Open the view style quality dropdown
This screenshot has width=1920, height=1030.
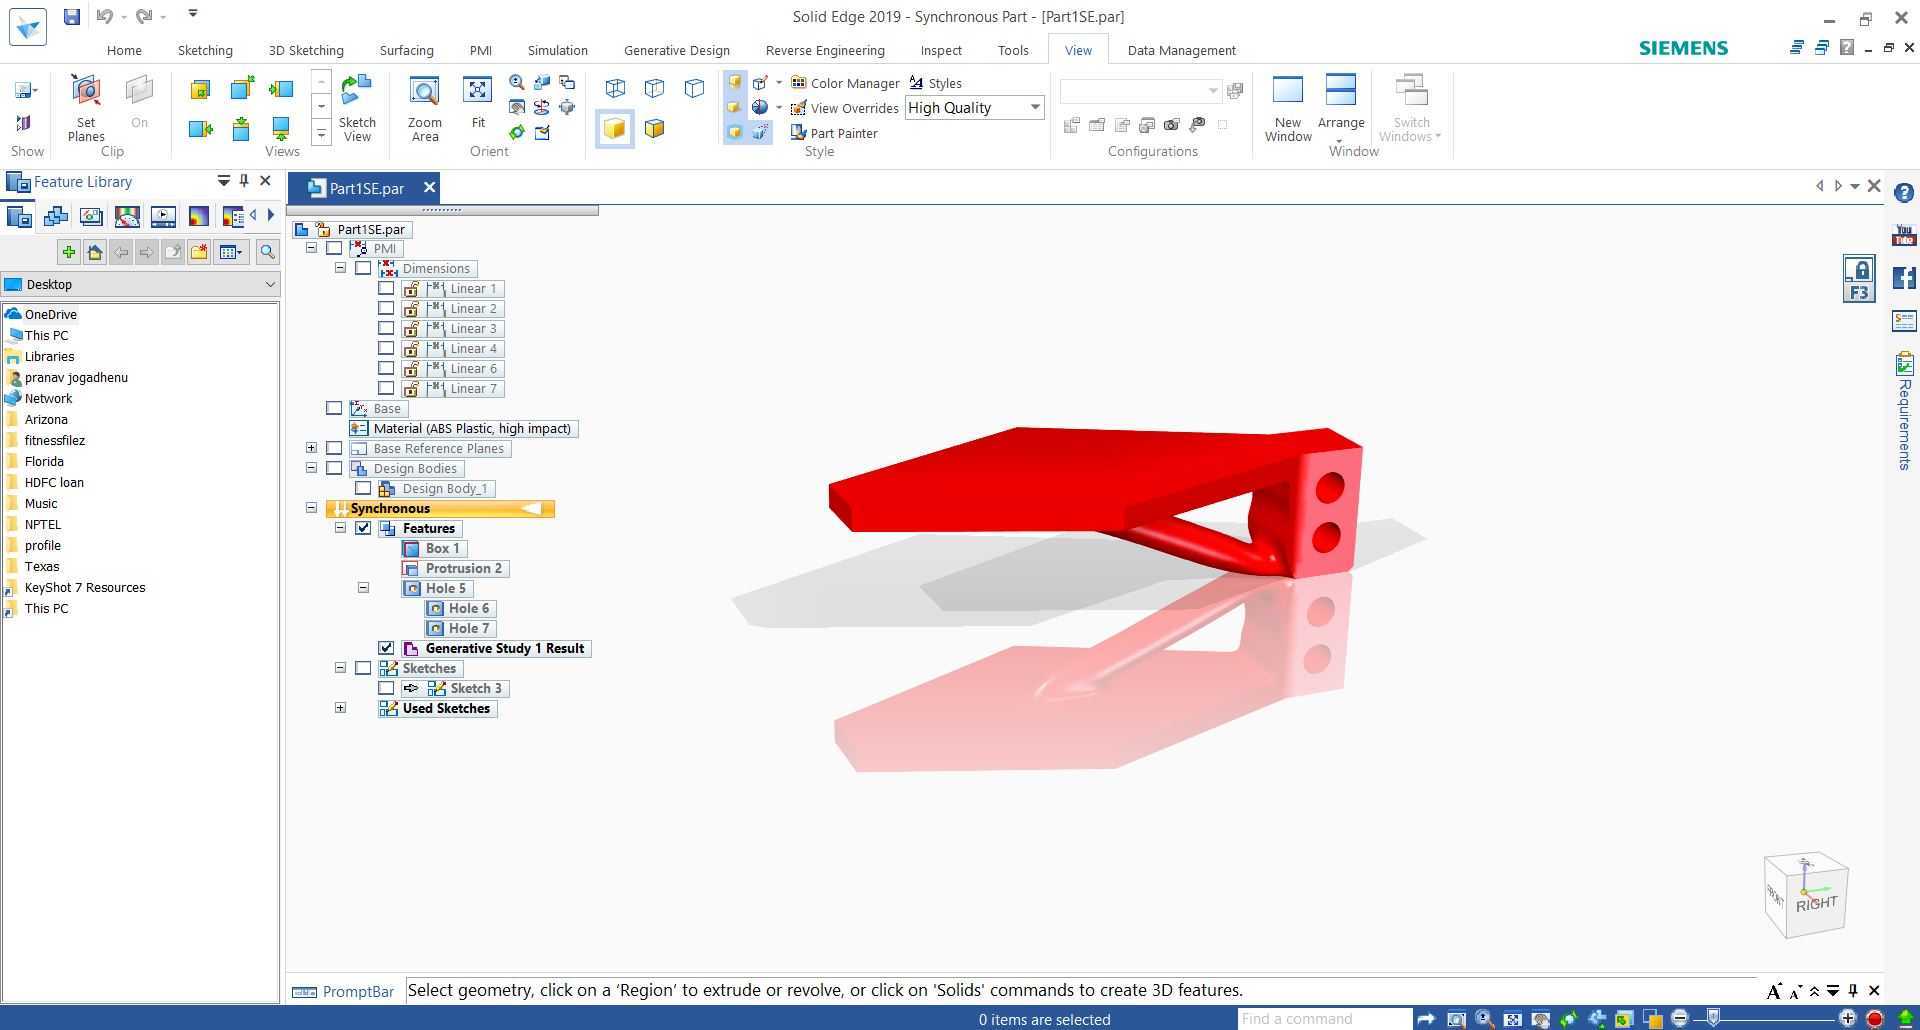1035,108
